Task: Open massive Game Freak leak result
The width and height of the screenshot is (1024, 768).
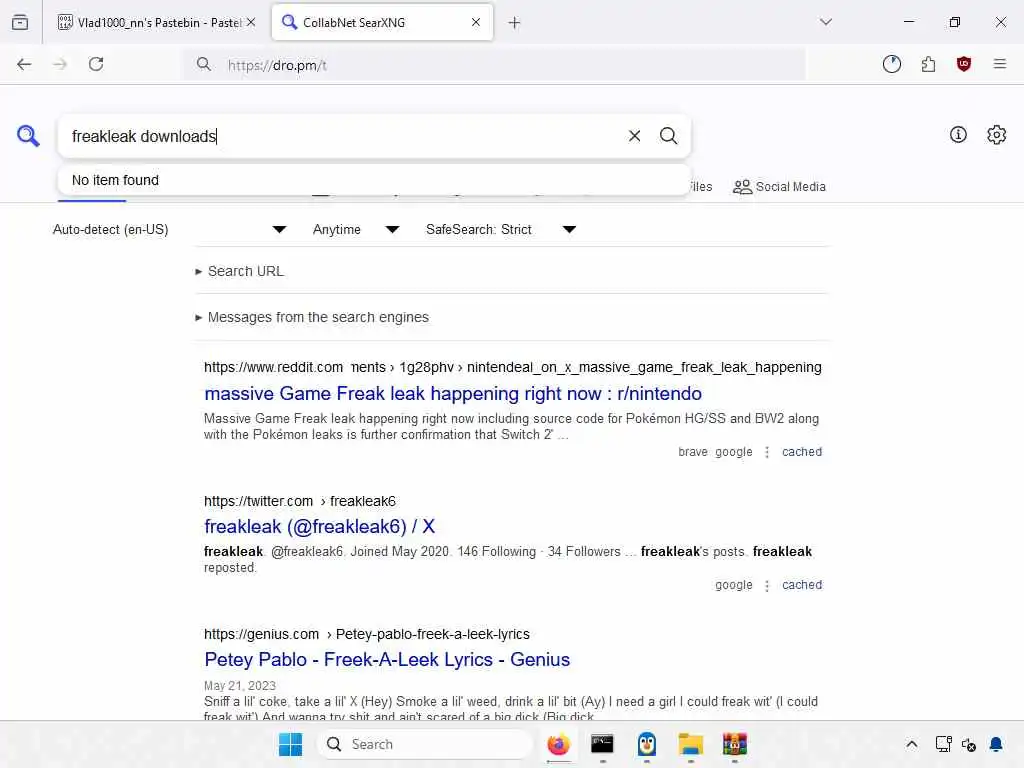Action: 453,394
